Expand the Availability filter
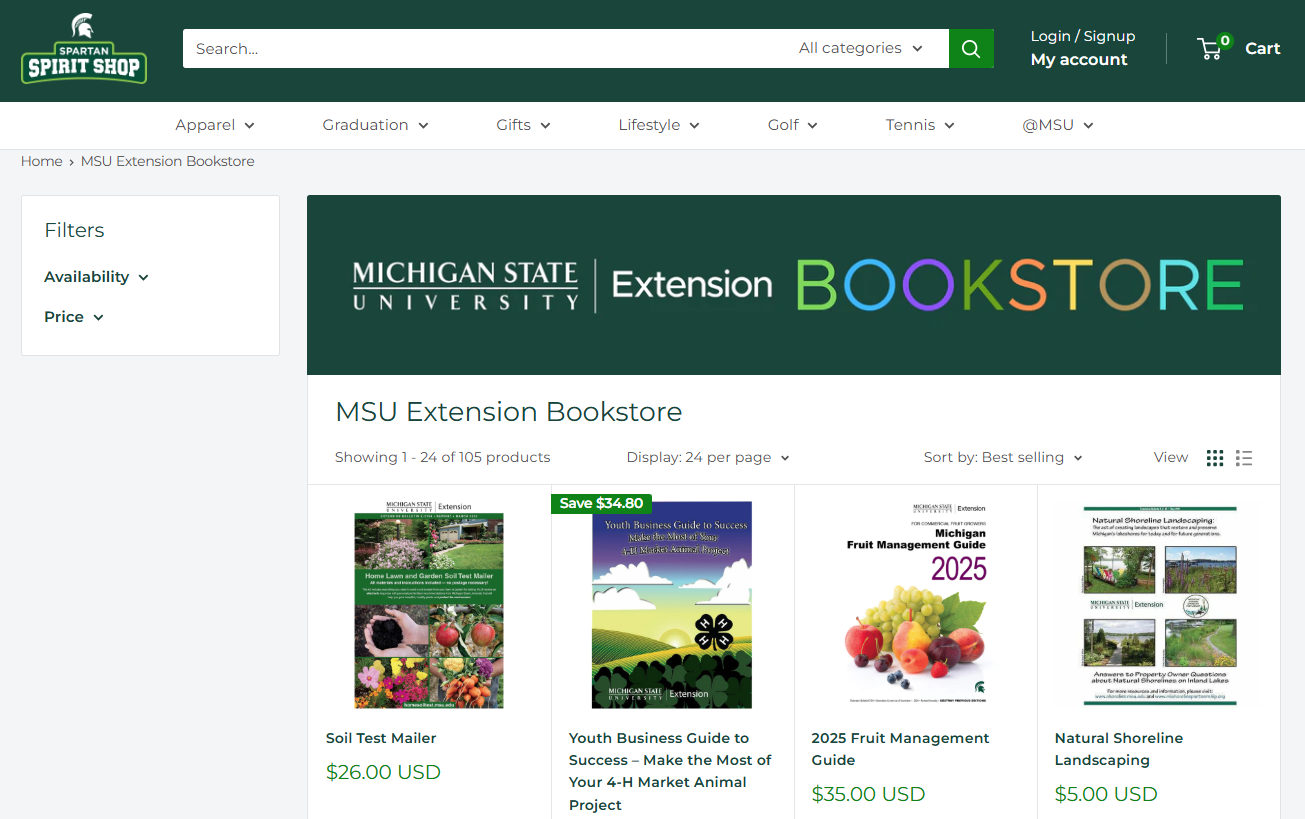Viewport: 1305px width, 819px height. coord(96,277)
